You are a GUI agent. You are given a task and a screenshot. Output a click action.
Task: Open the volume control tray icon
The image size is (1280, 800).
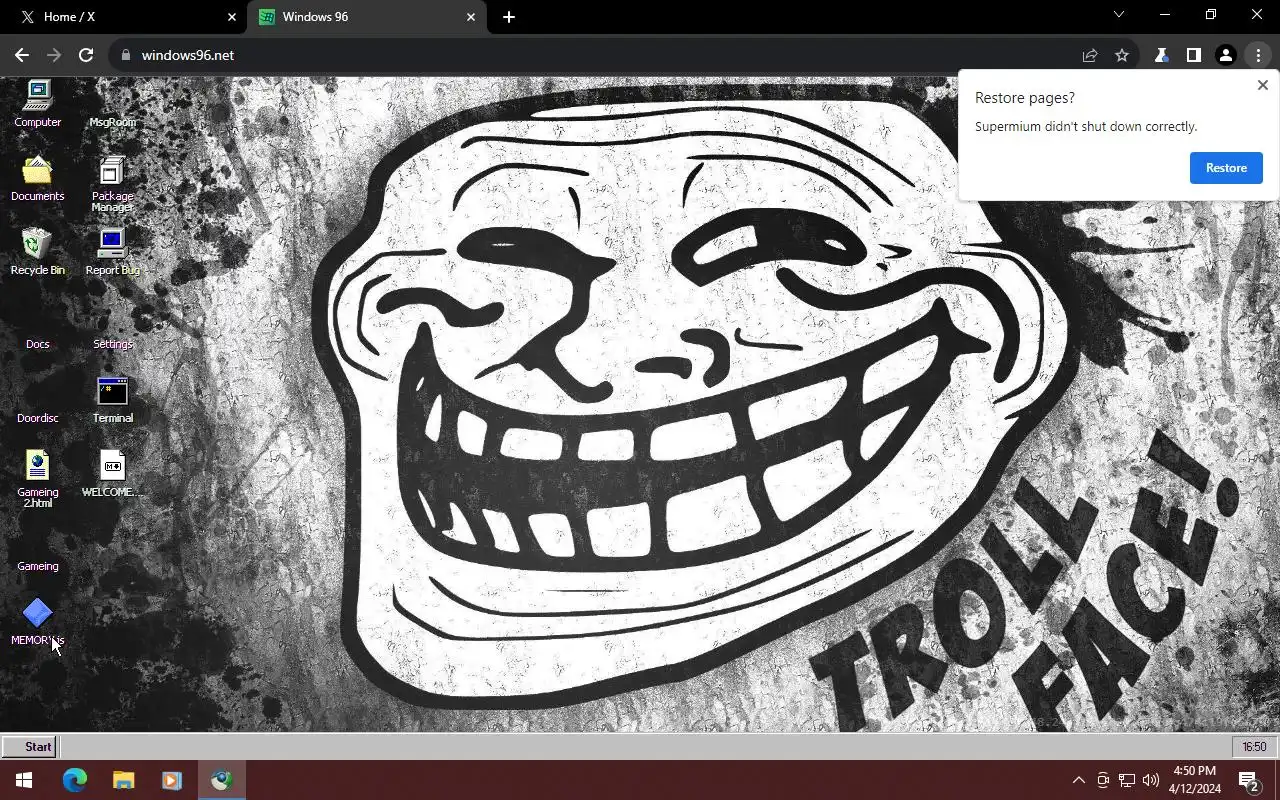1151,780
